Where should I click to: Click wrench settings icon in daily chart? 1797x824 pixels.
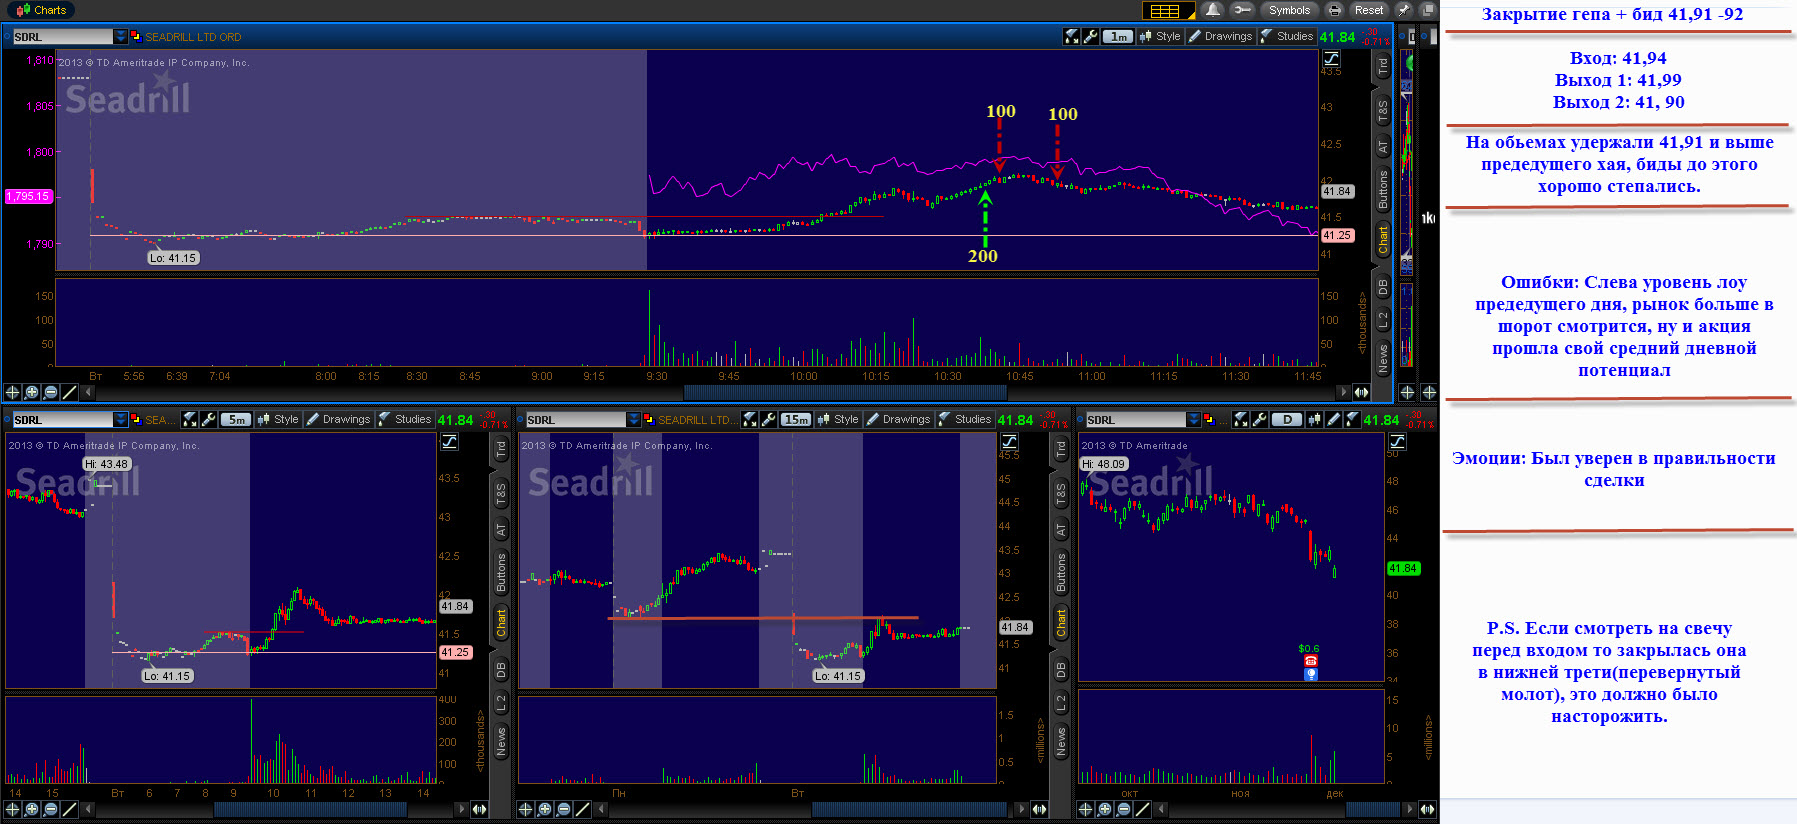click(1260, 420)
